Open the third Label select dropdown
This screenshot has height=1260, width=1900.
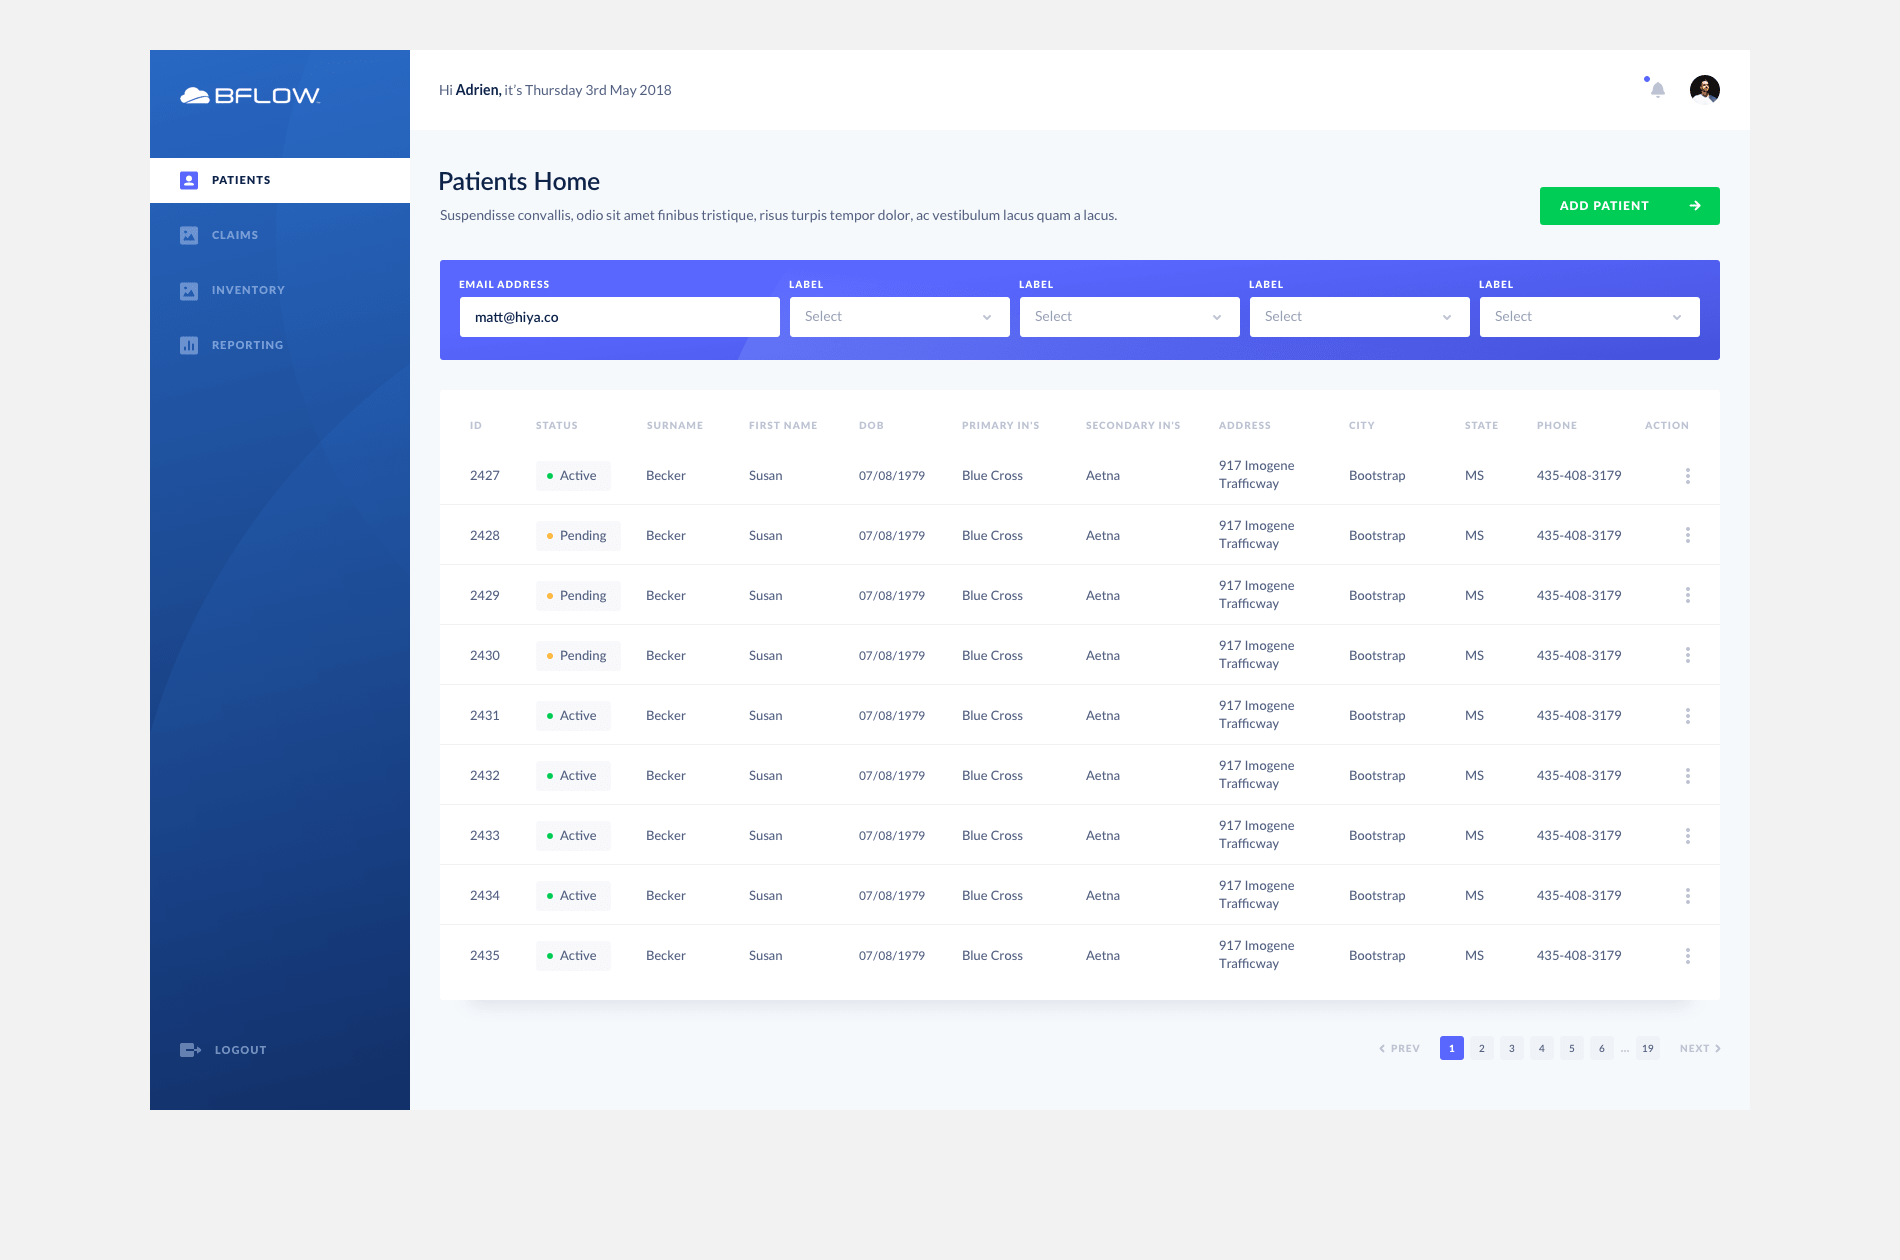coord(1360,317)
